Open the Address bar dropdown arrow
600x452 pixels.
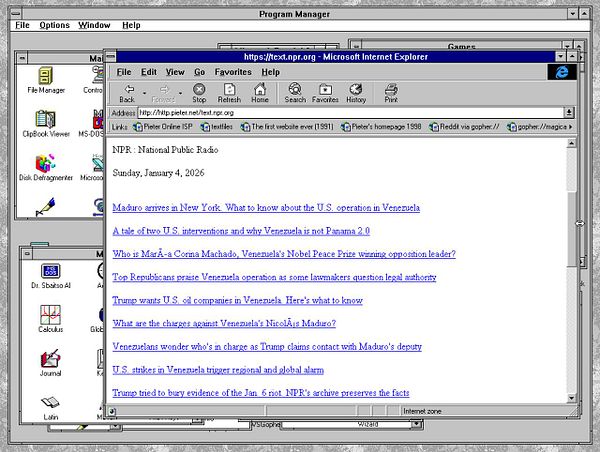(x=569, y=113)
